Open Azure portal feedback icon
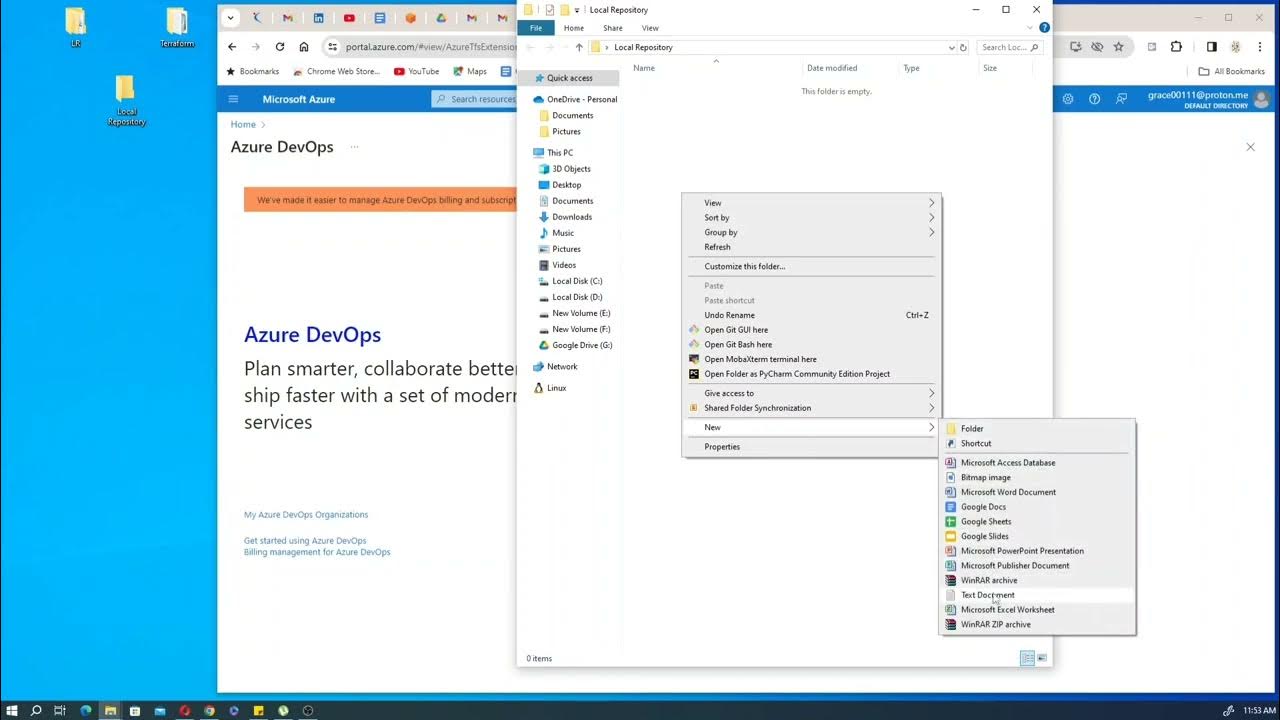The width and height of the screenshot is (1280, 720). [1122, 99]
